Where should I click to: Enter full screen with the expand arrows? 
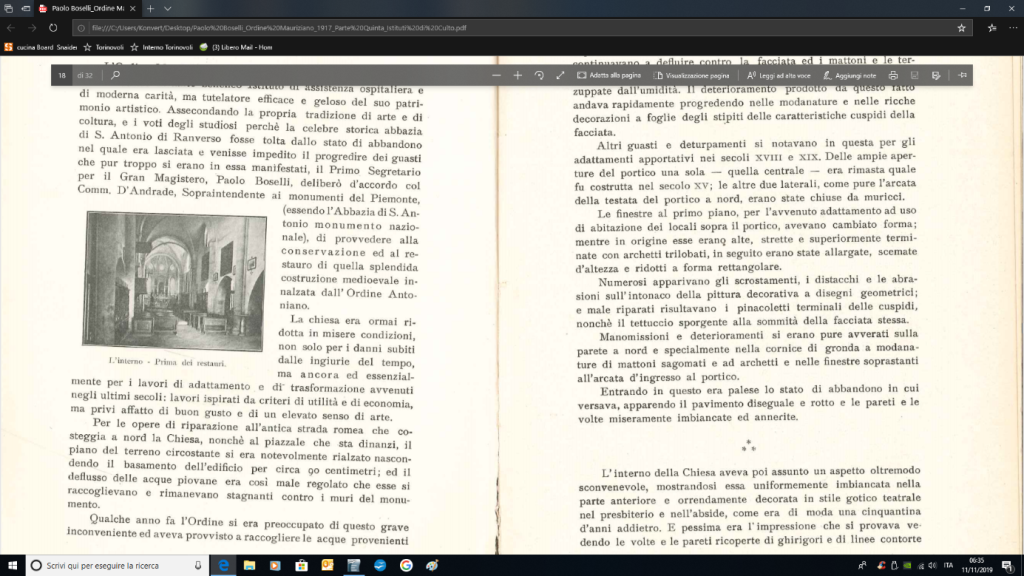click(x=560, y=75)
